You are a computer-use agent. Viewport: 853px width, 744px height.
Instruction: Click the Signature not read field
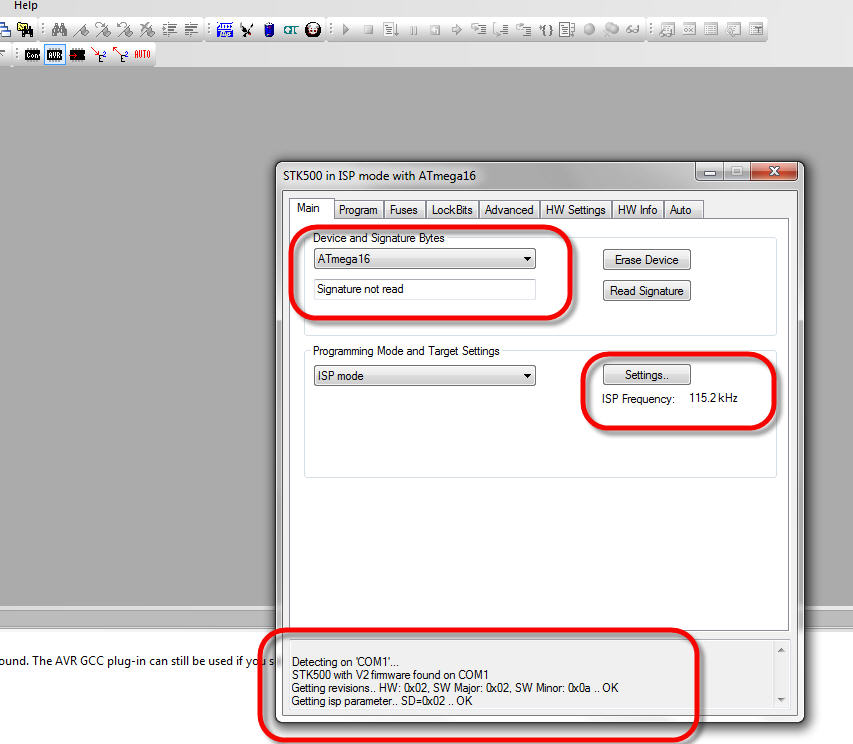point(424,289)
